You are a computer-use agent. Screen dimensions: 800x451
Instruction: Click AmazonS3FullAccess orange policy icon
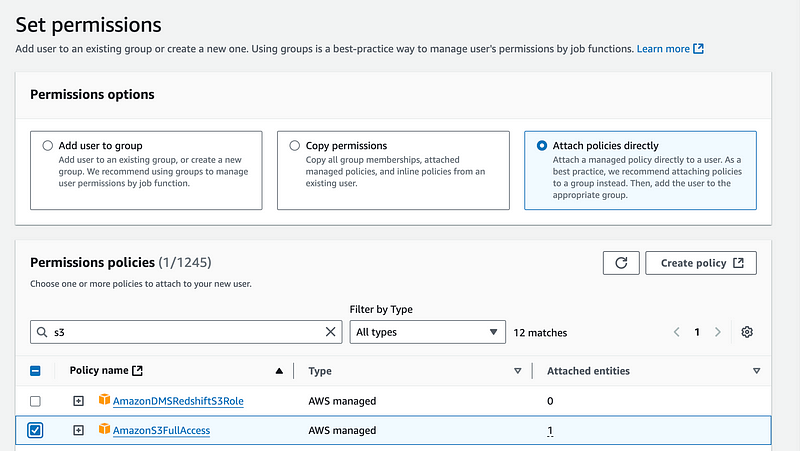click(x=104, y=429)
